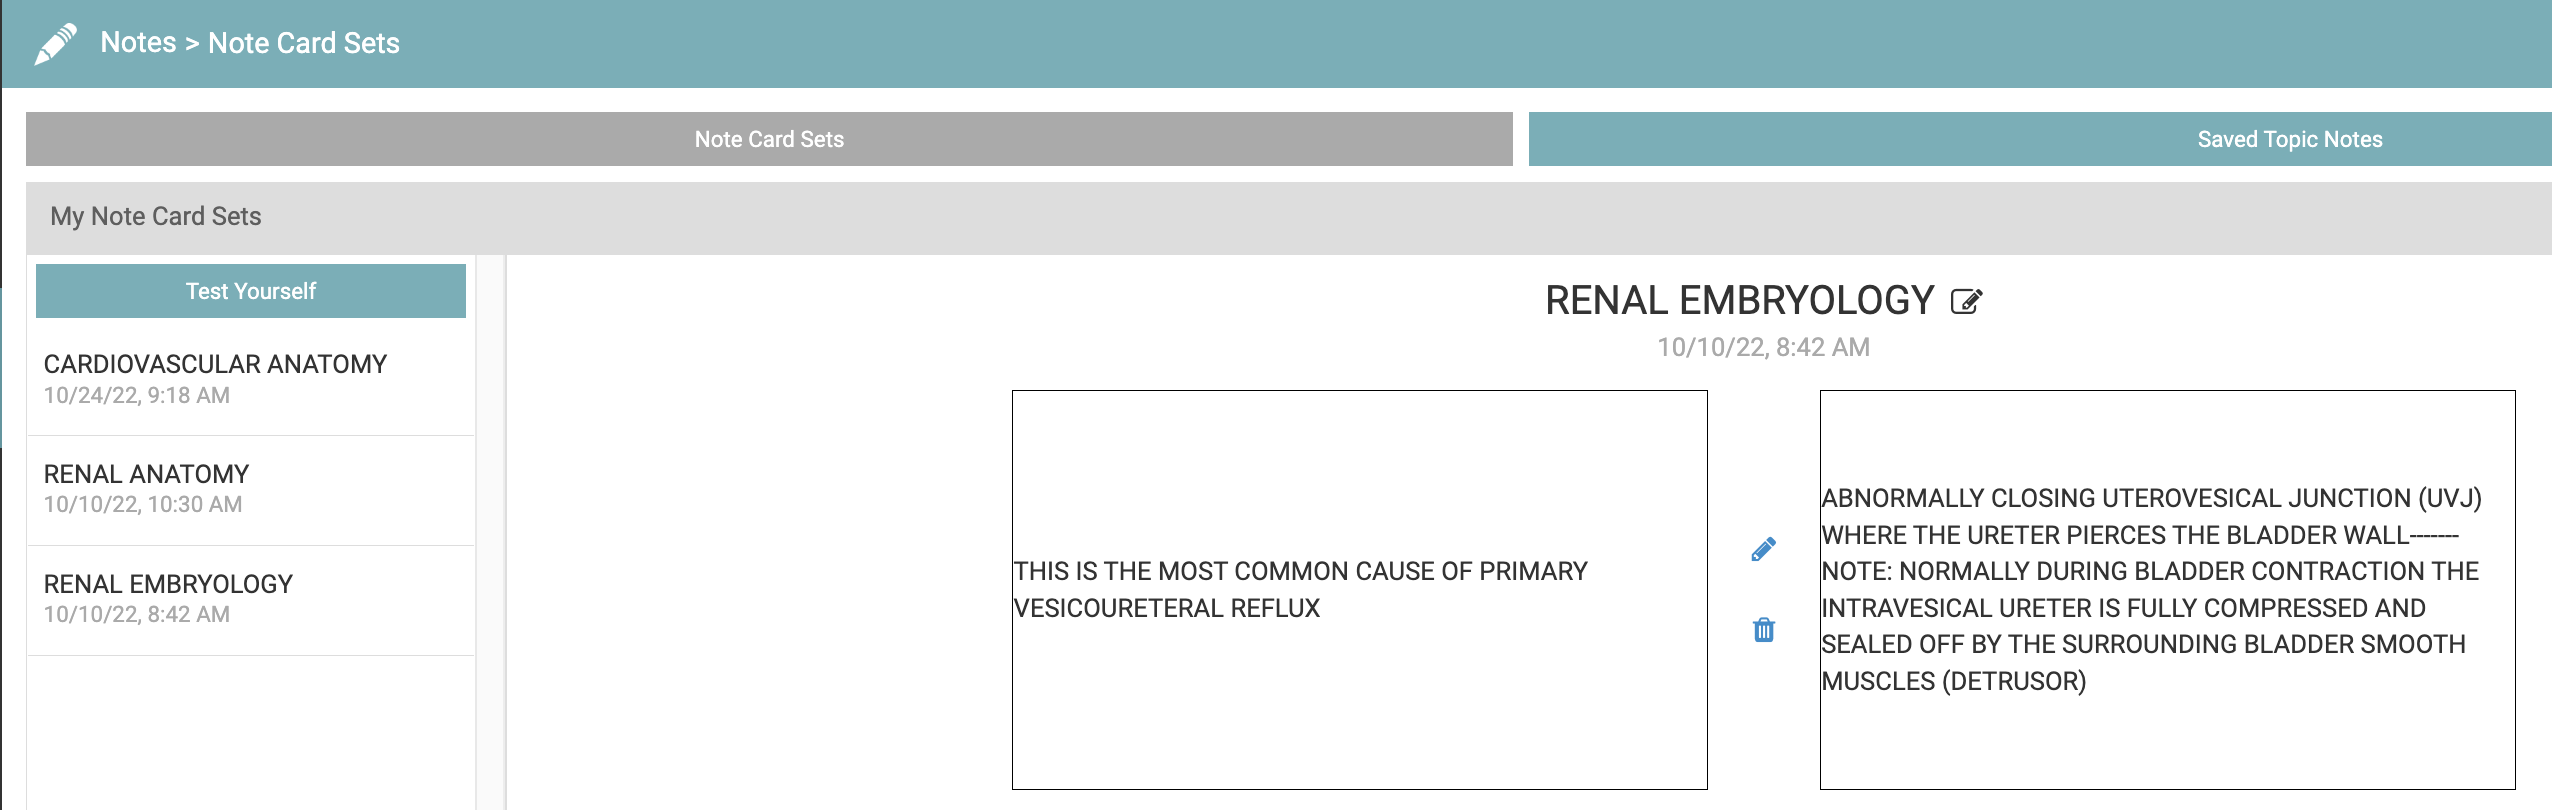Delete the note card using trash icon
This screenshot has width=2552, height=810.
[1764, 629]
